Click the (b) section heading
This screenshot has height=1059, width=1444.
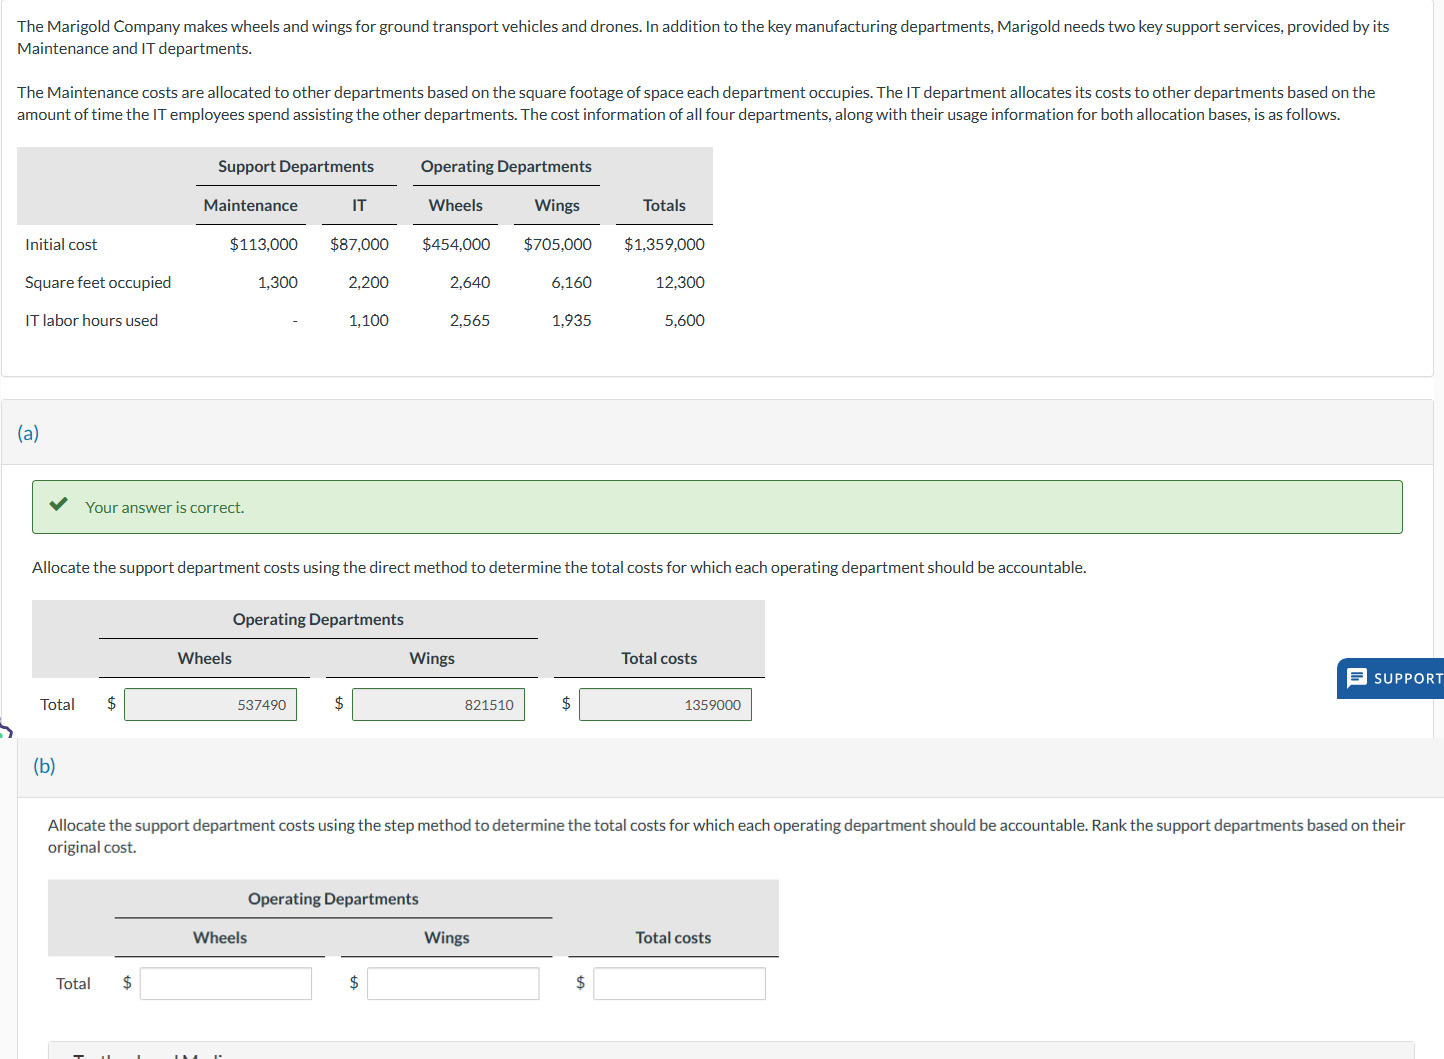[44, 766]
